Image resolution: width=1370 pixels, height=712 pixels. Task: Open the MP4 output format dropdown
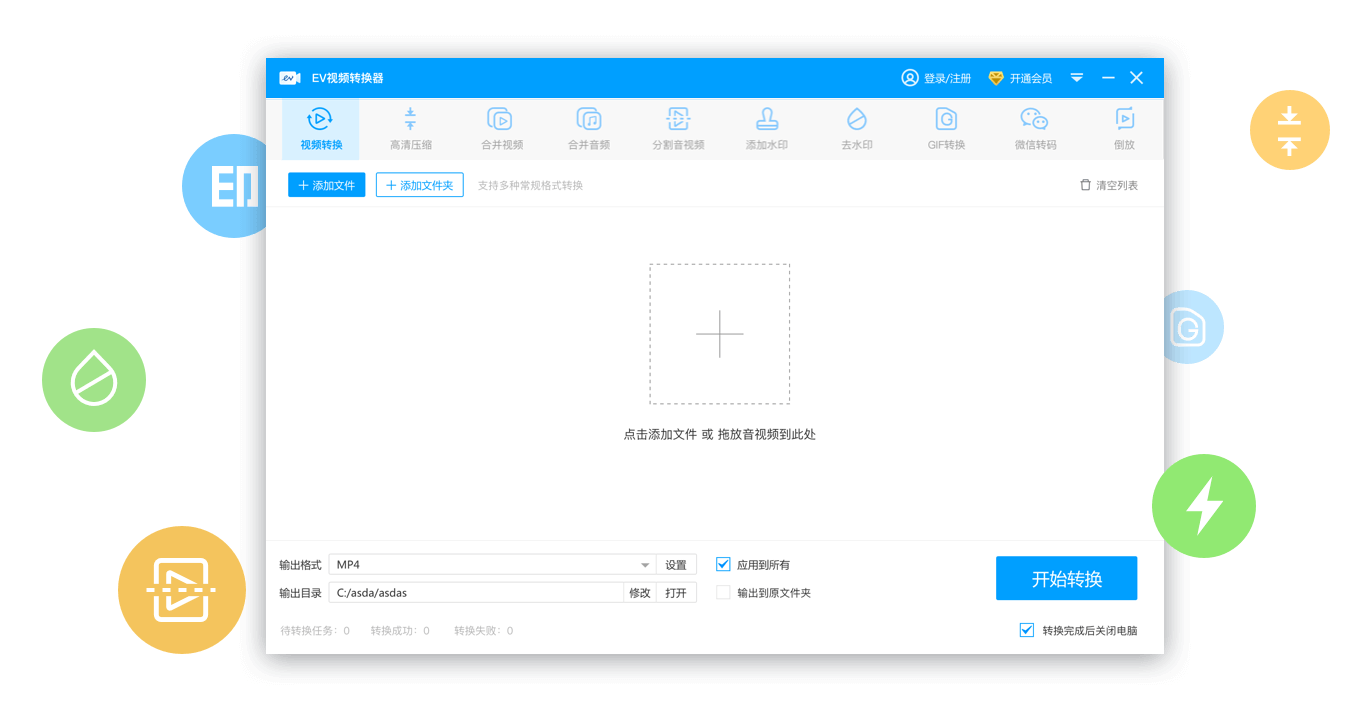645,564
